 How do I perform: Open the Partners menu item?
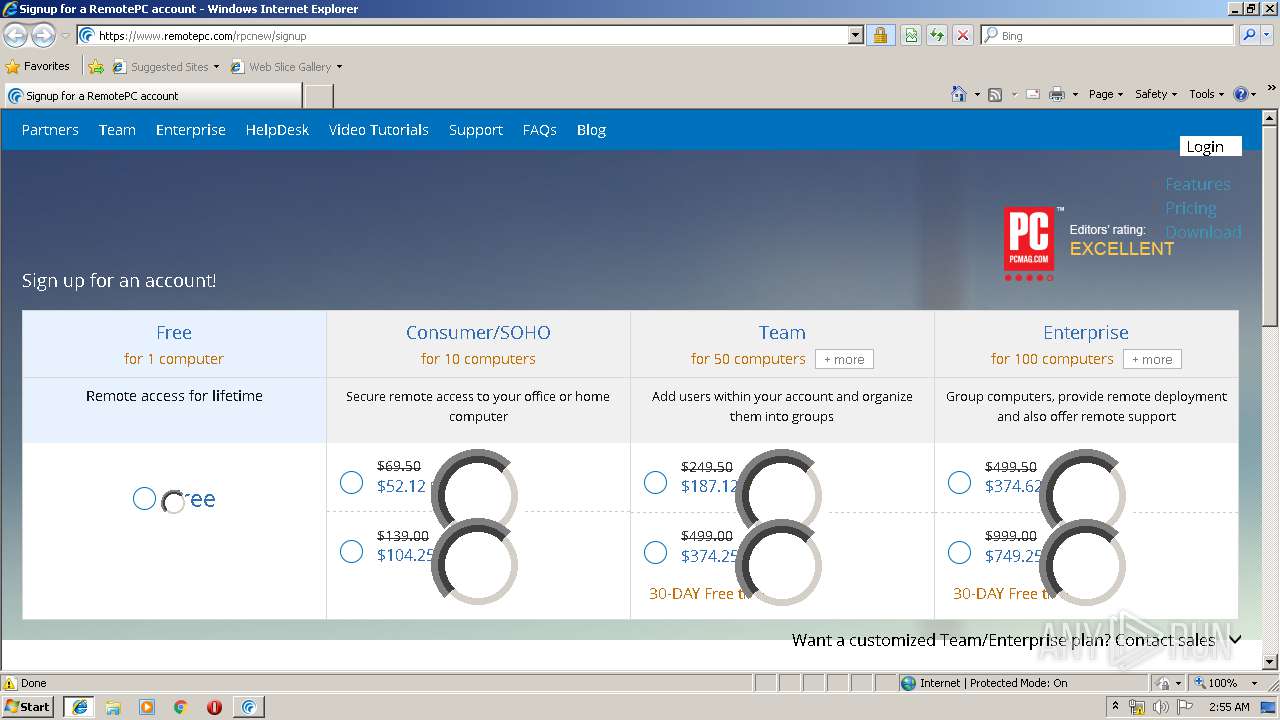tap(50, 130)
